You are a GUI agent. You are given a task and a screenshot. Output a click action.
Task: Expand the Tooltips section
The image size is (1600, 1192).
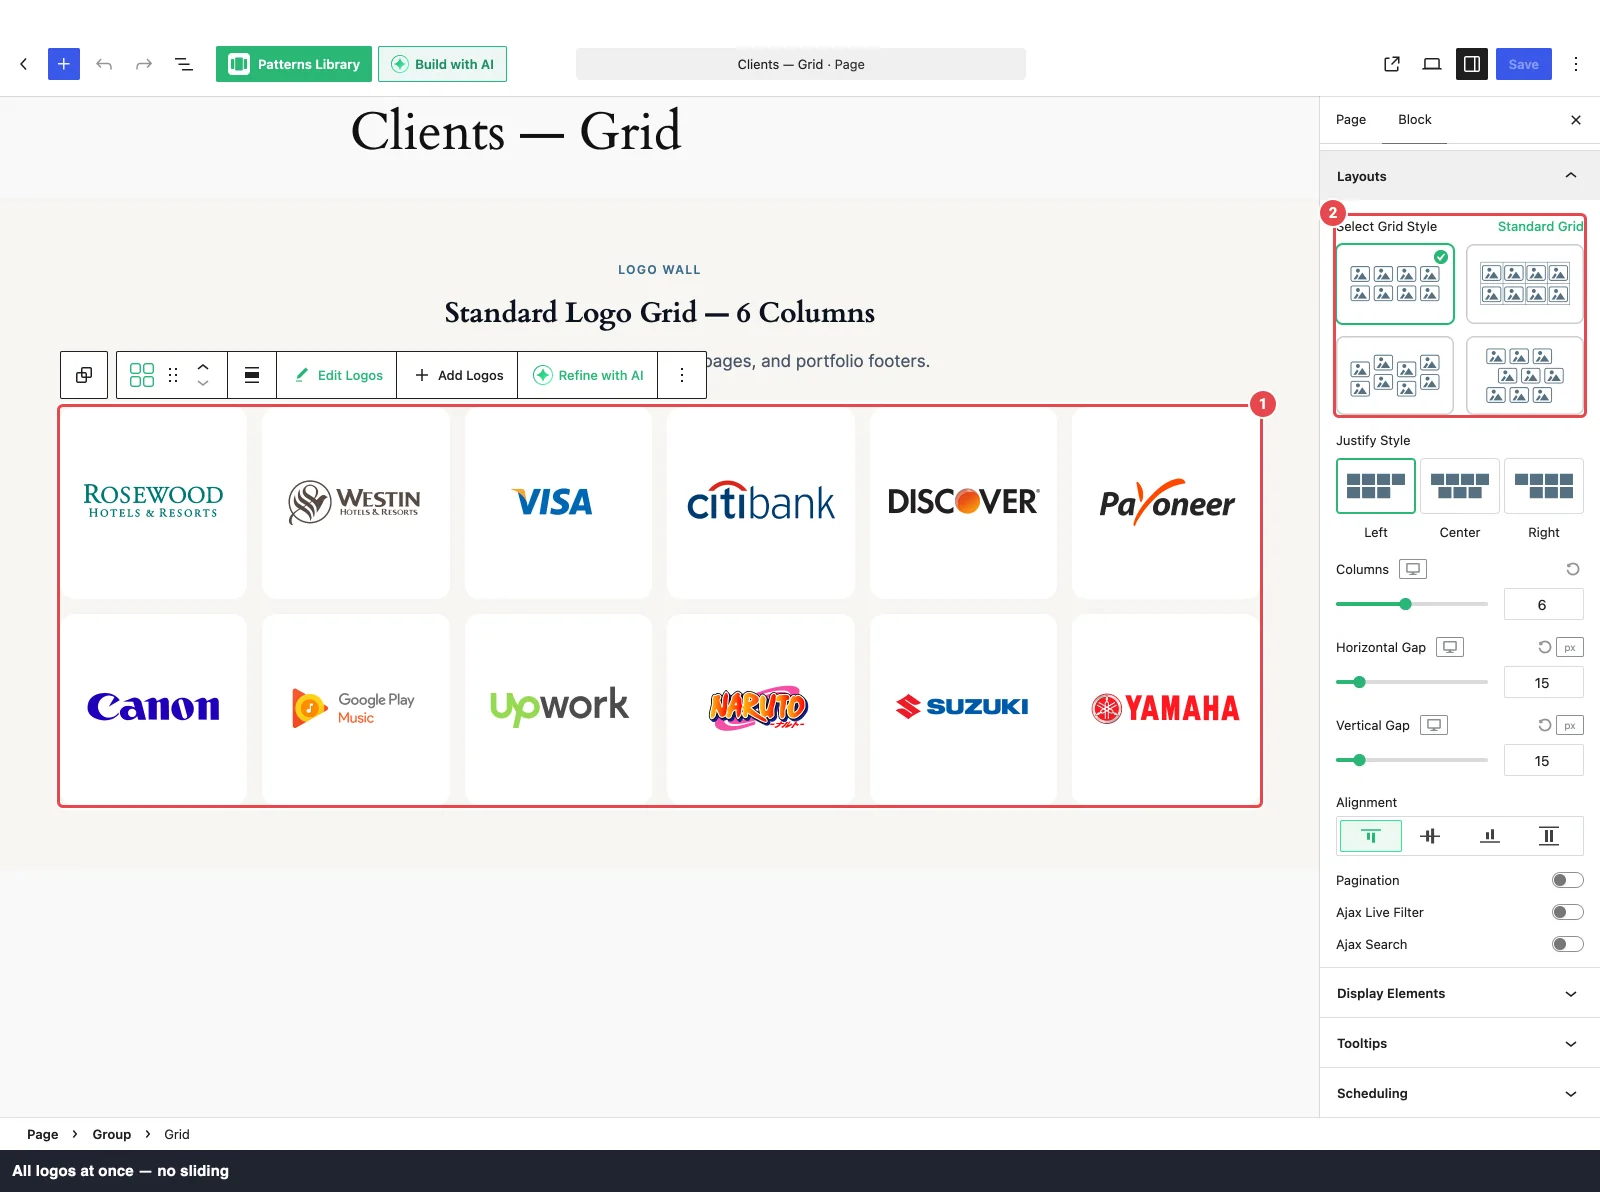tap(1460, 1043)
